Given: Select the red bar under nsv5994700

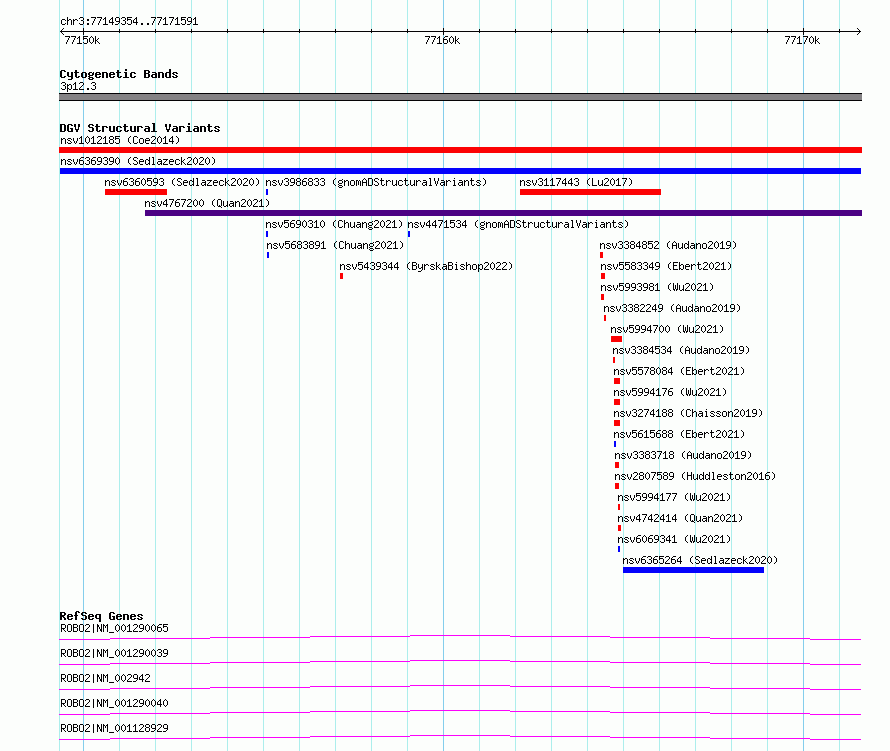Looking at the screenshot, I should pos(616,339).
